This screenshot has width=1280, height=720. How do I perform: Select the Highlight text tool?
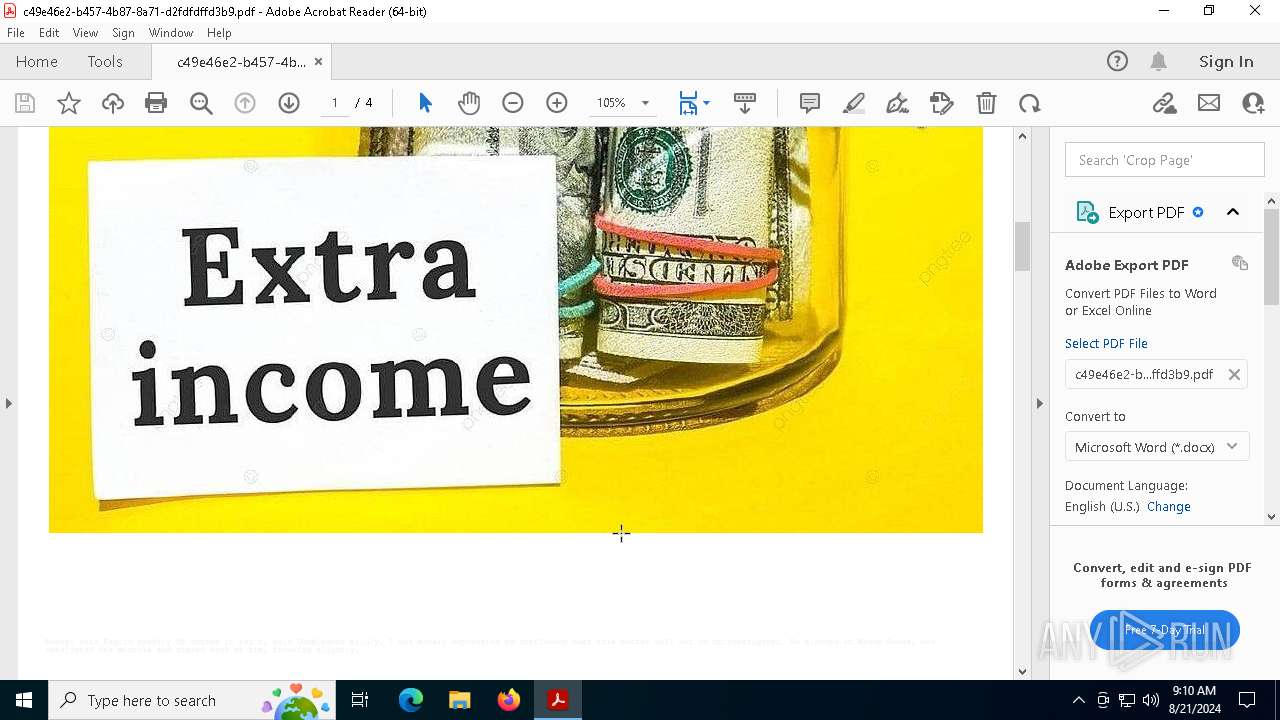[x=854, y=103]
